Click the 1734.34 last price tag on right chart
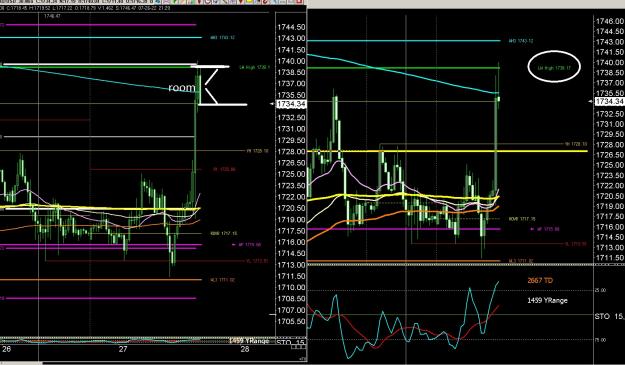625x365 pixels. pos(609,102)
